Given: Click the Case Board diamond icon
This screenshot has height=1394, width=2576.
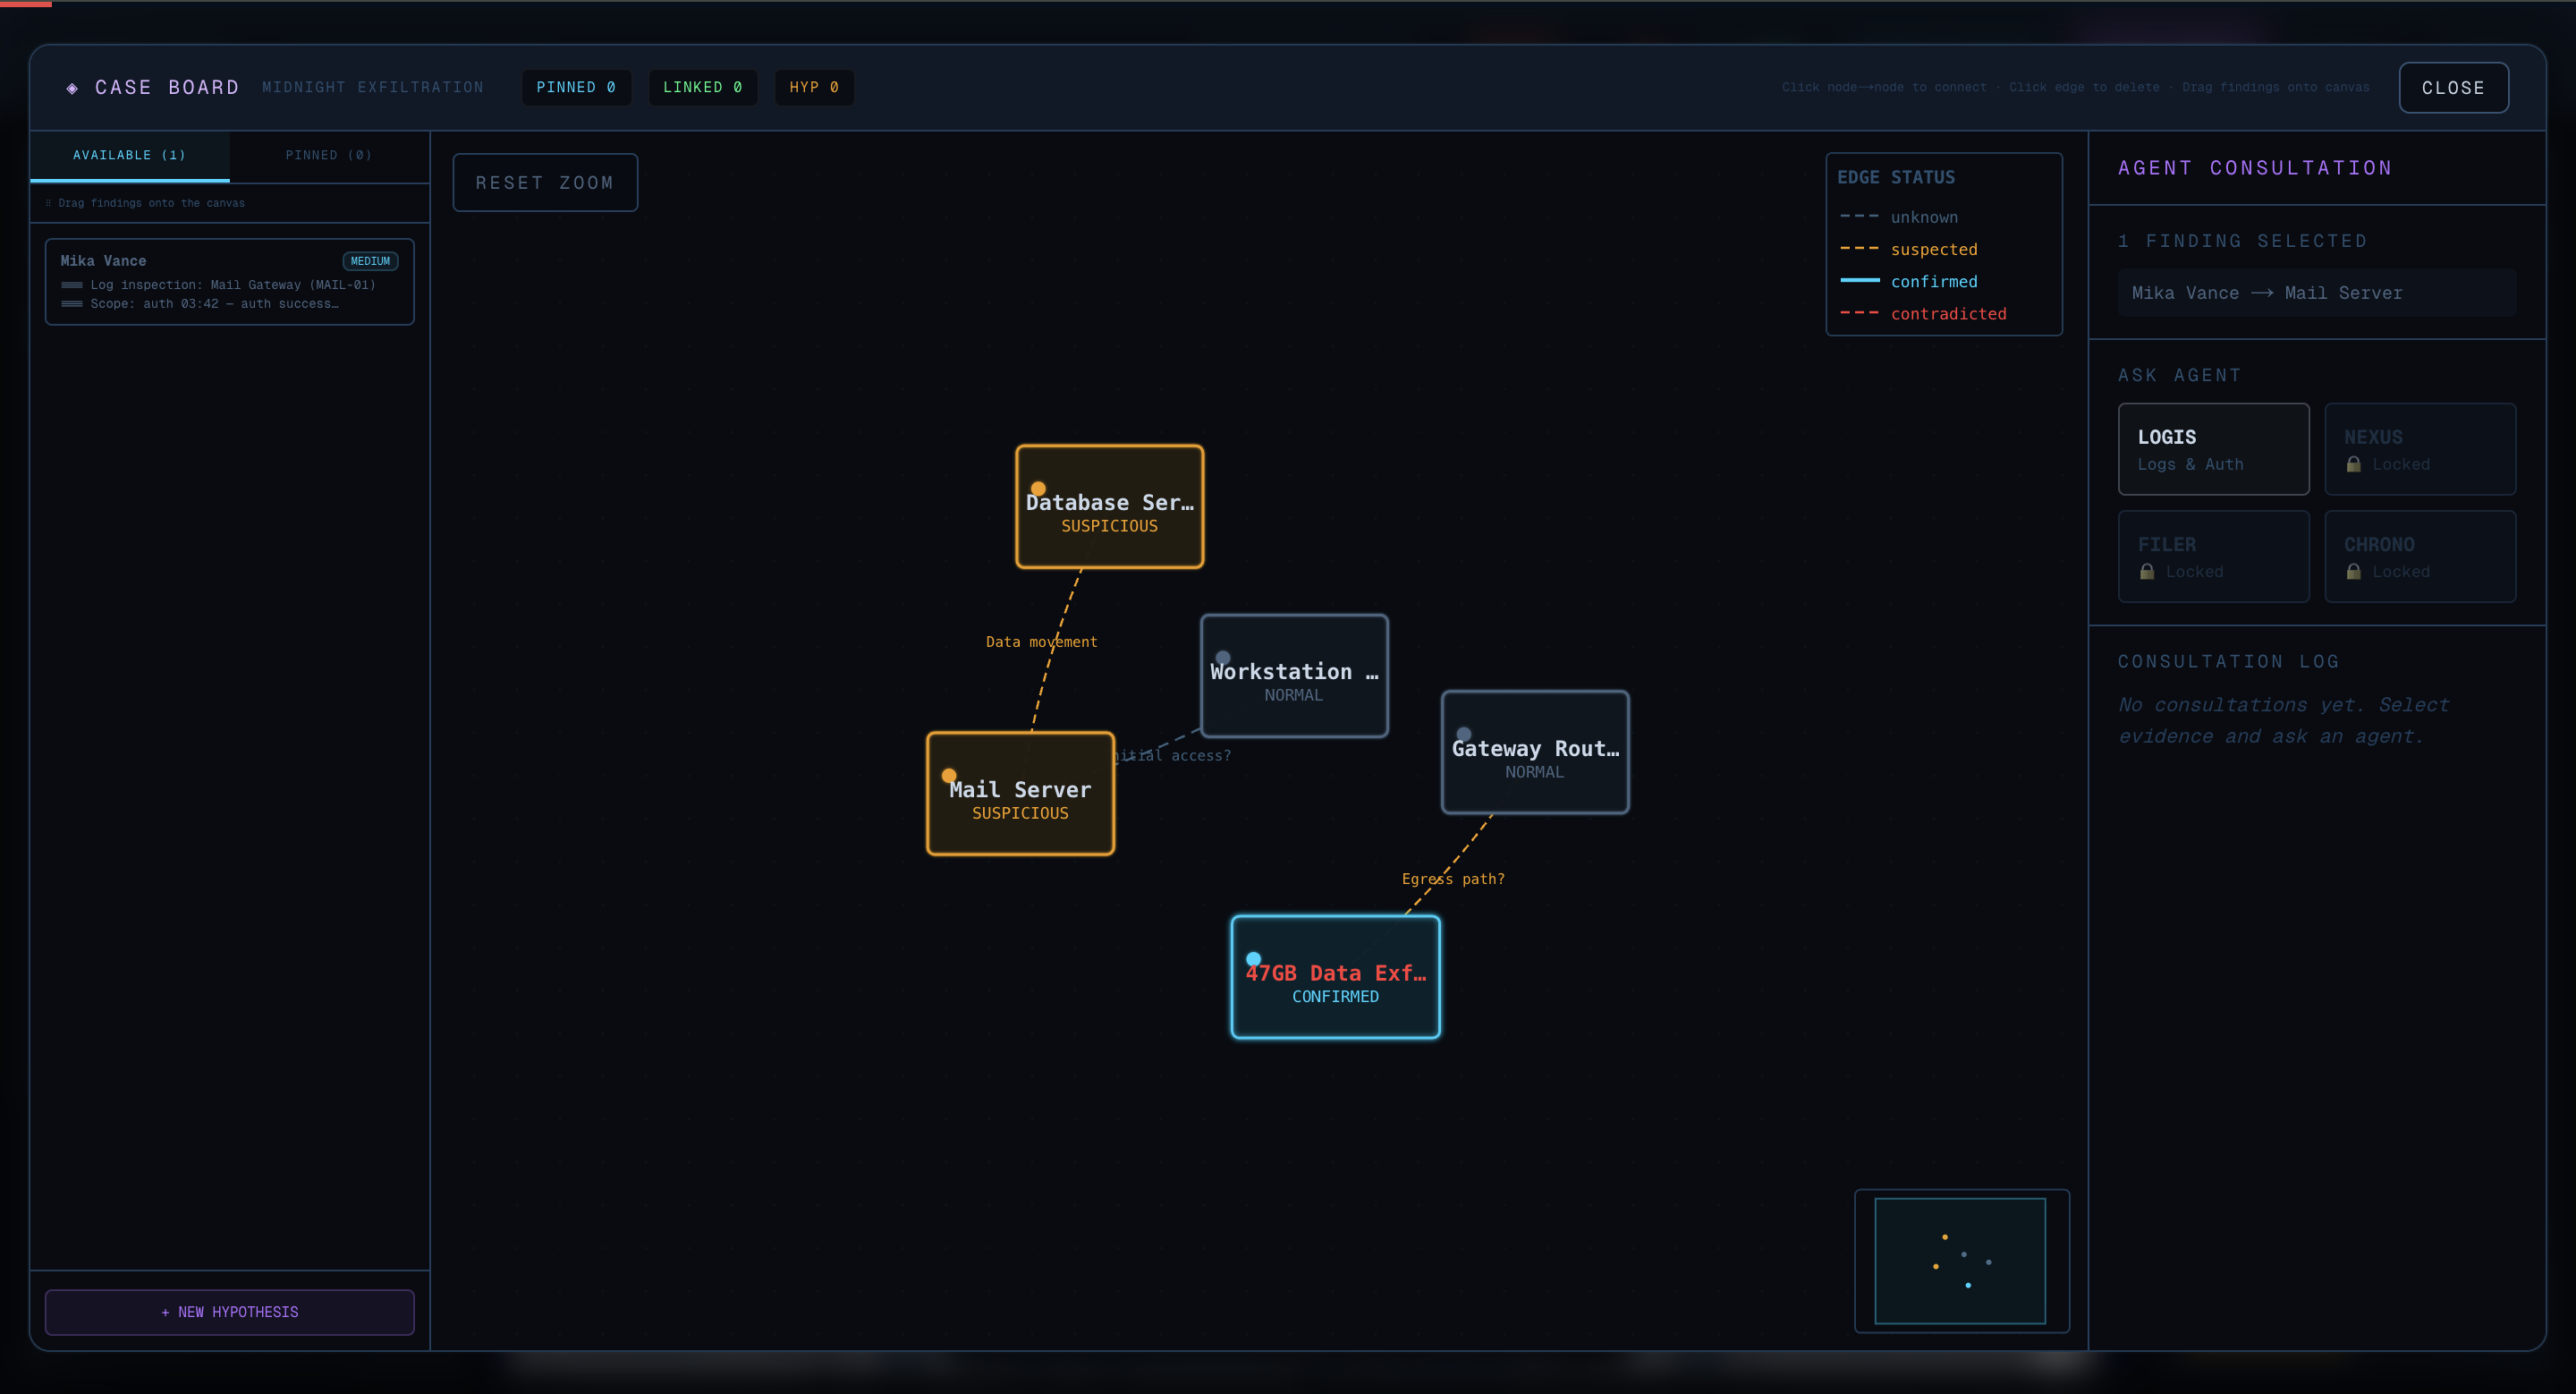Looking at the screenshot, I should [x=72, y=88].
